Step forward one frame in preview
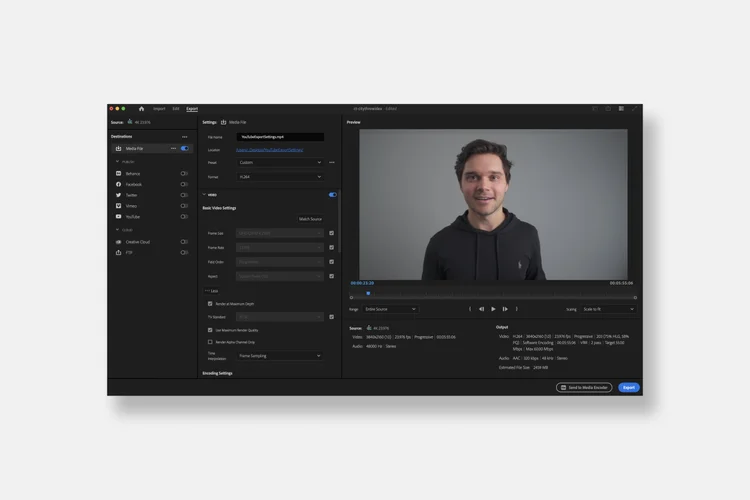 [505, 309]
